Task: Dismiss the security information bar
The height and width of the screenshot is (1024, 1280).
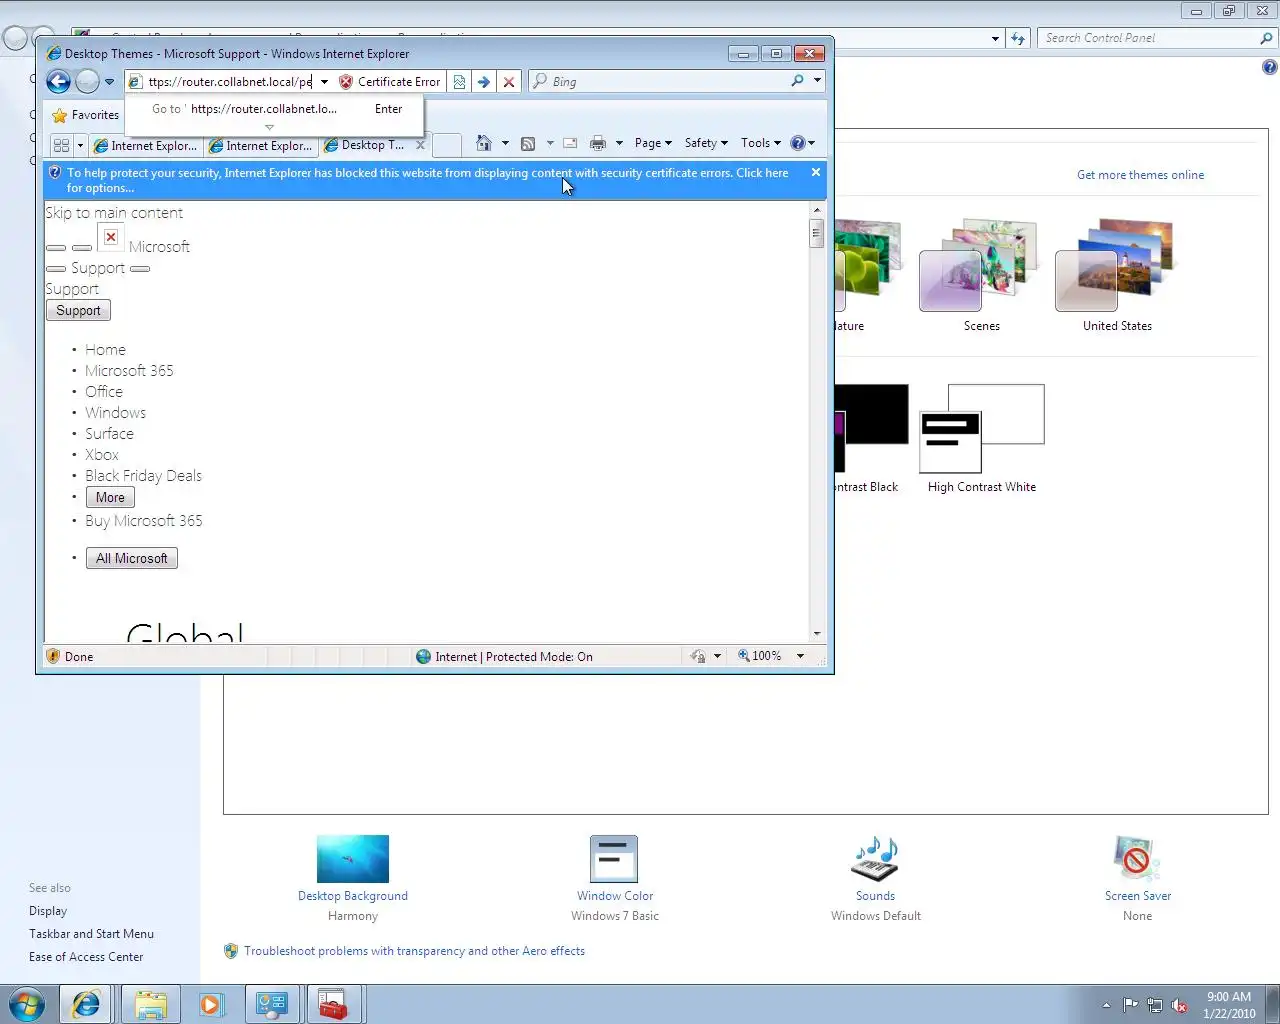Action: (816, 172)
